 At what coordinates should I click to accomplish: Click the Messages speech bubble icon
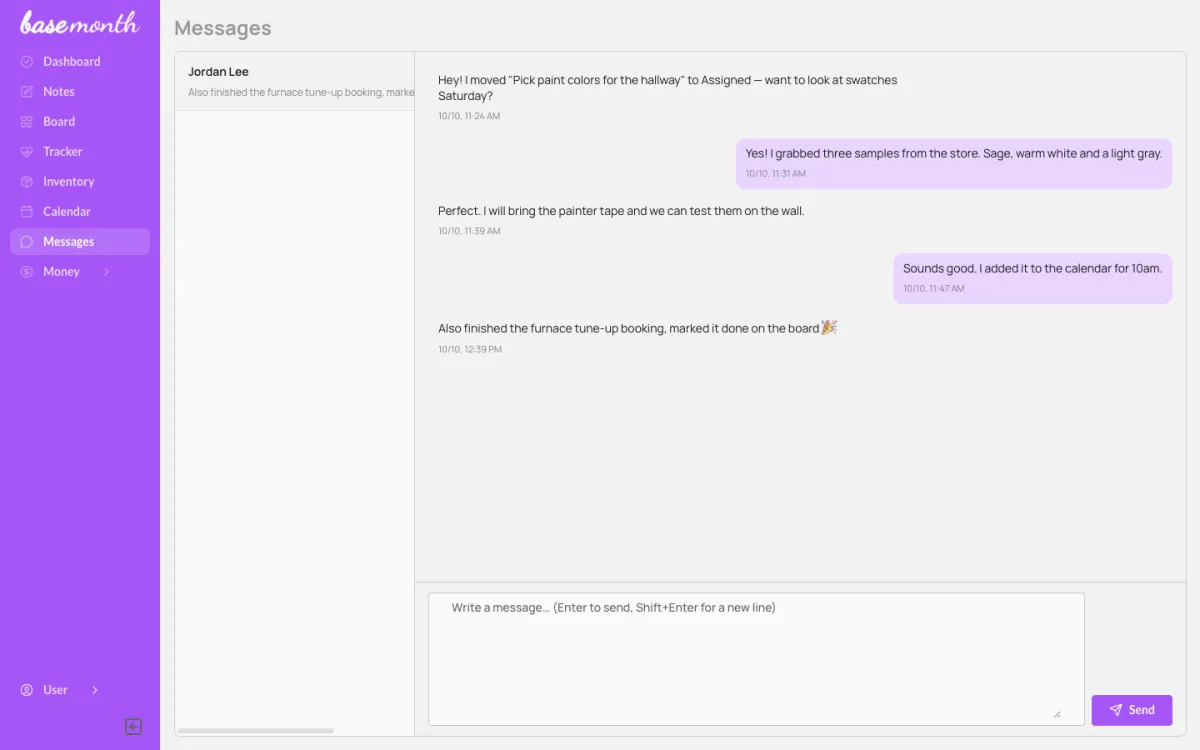click(x=27, y=242)
